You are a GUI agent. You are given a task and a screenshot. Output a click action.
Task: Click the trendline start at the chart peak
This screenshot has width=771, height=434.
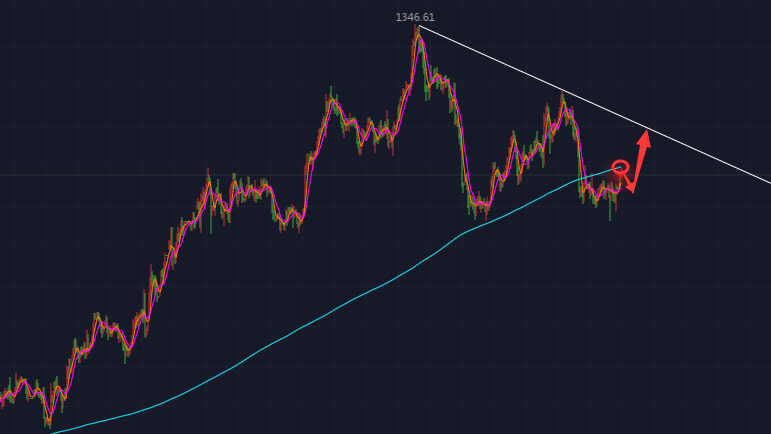point(420,27)
